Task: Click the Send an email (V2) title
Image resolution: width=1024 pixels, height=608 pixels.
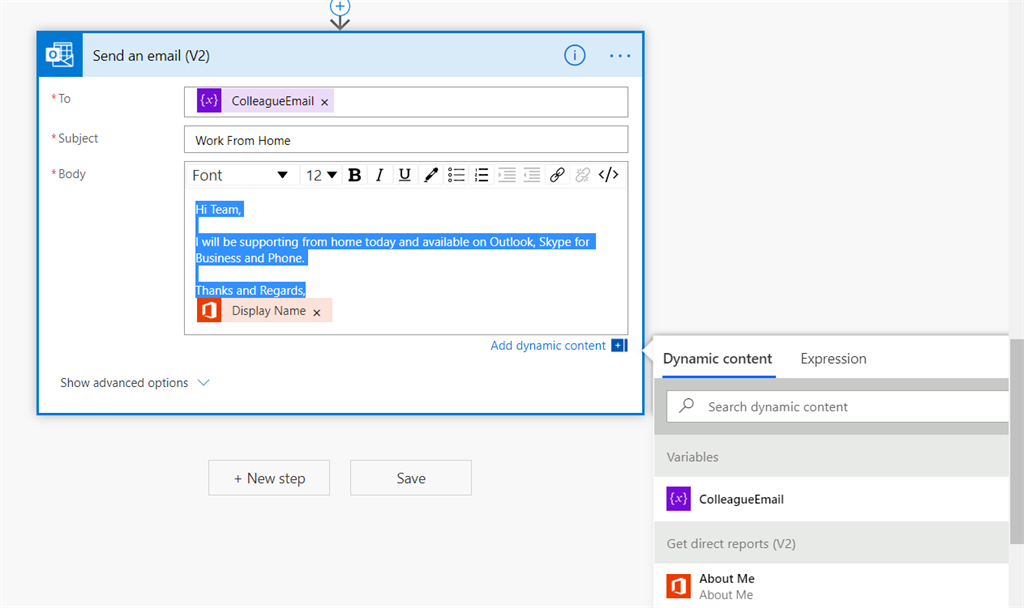Action: click(151, 56)
